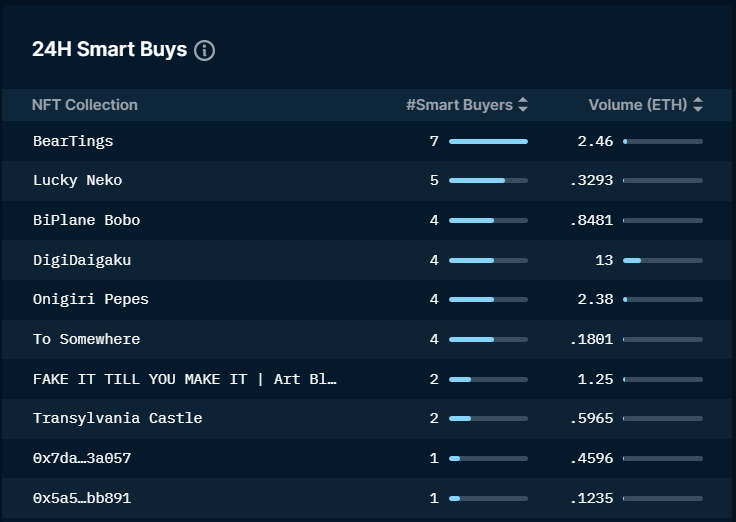The width and height of the screenshot is (736, 522).
Task: Click Lucky Neko smart buyers bar
Action: pyautogui.click(x=488, y=181)
